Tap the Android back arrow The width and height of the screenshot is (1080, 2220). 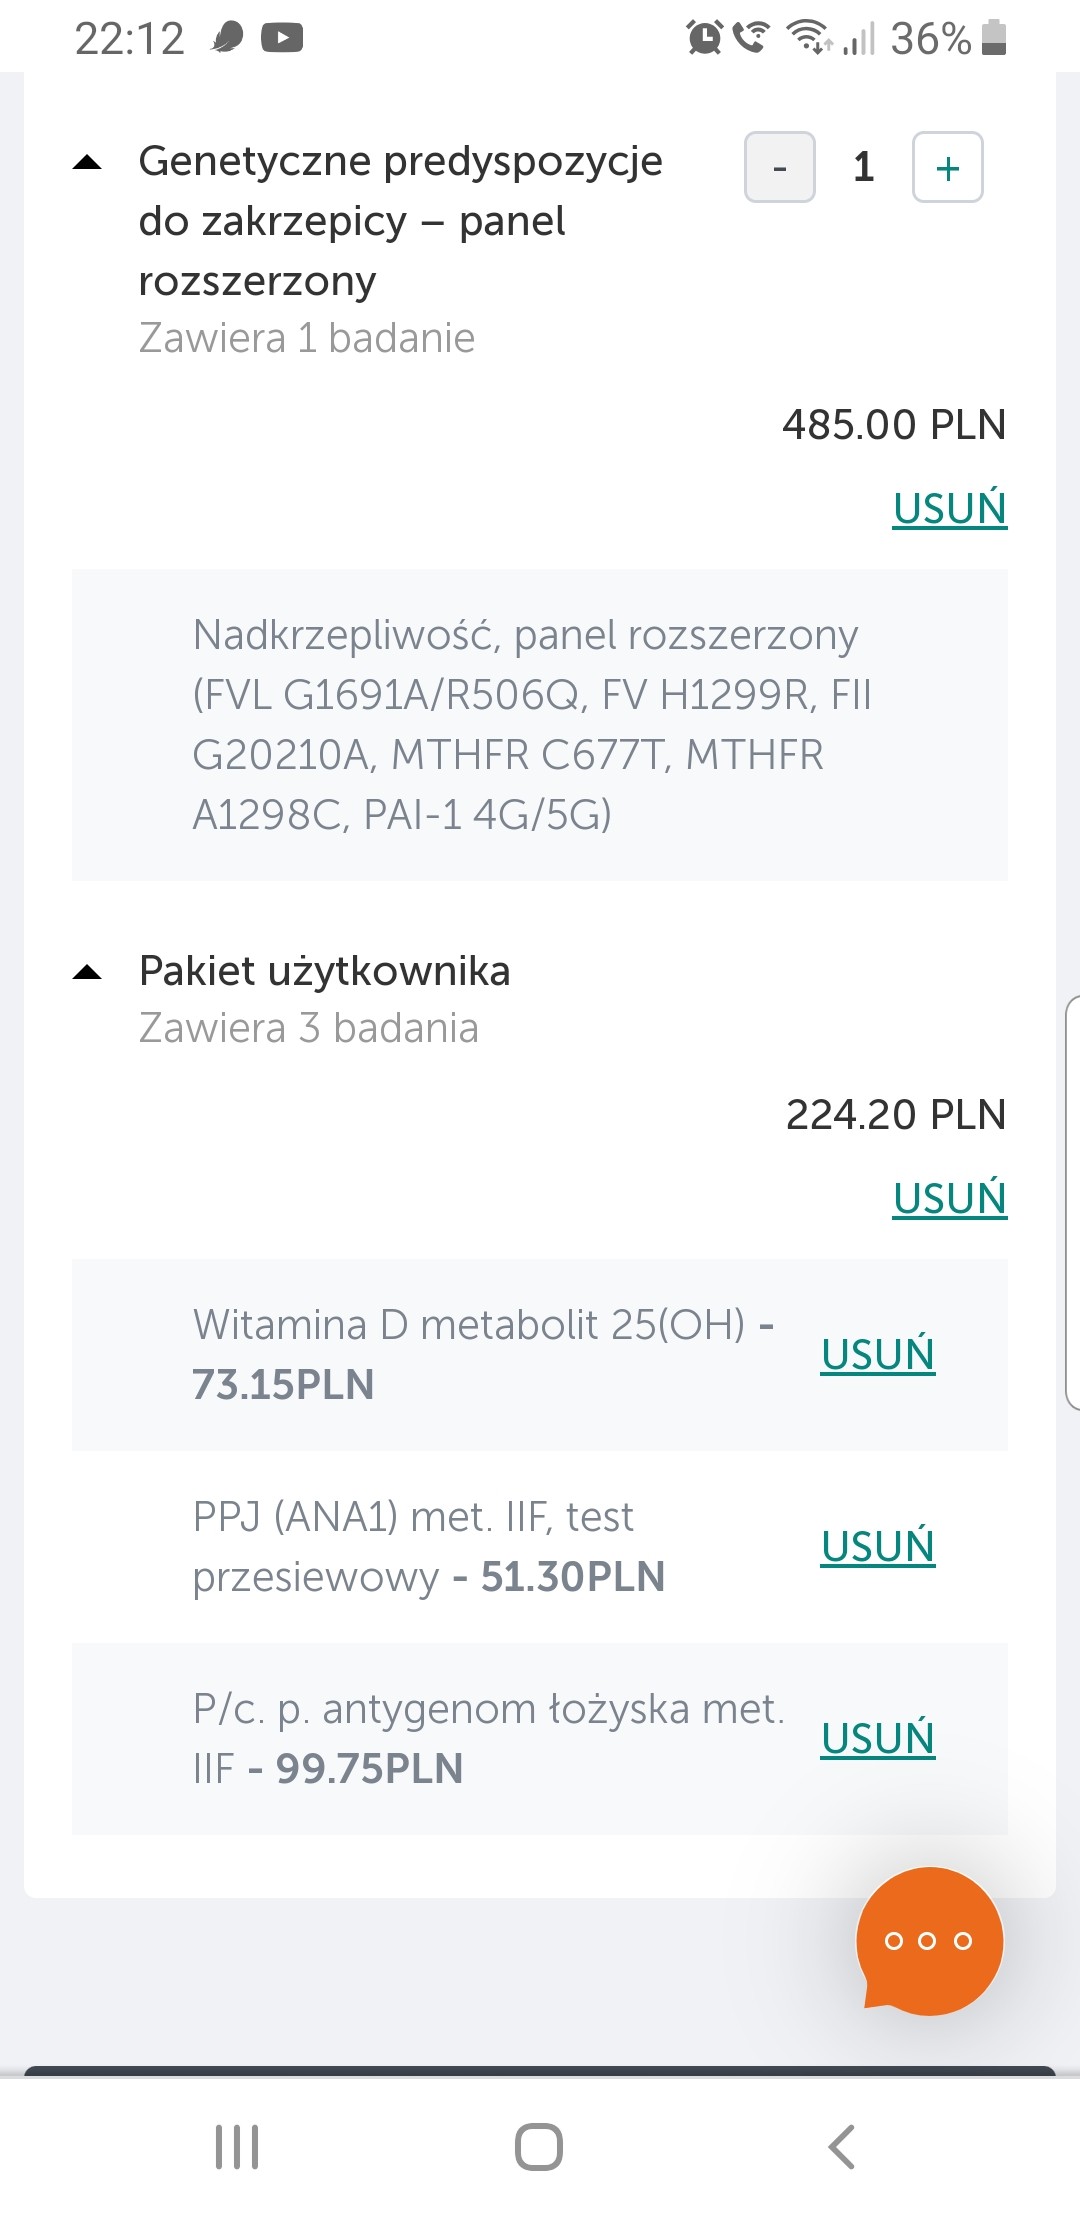tap(842, 2146)
